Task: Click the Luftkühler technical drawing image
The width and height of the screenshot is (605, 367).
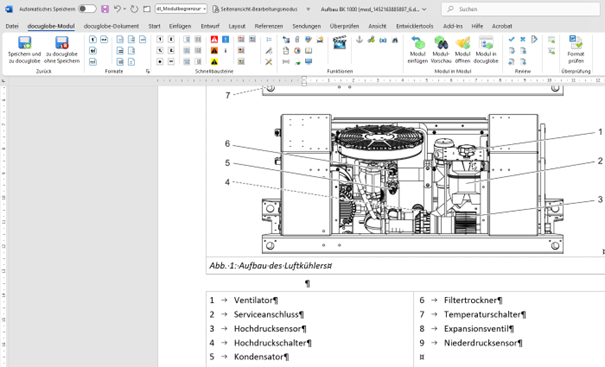Action: (x=412, y=183)
